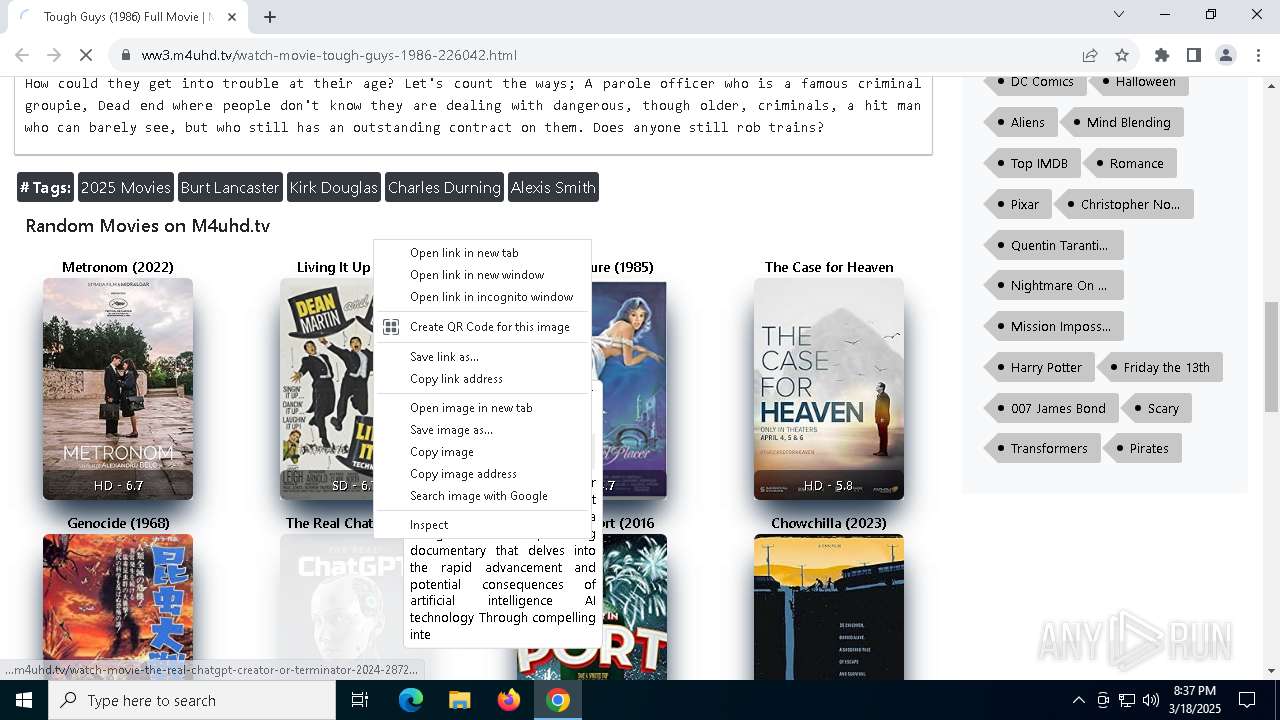
Task: Toggle Chrome side panel icon
Action: point(1193,55)
